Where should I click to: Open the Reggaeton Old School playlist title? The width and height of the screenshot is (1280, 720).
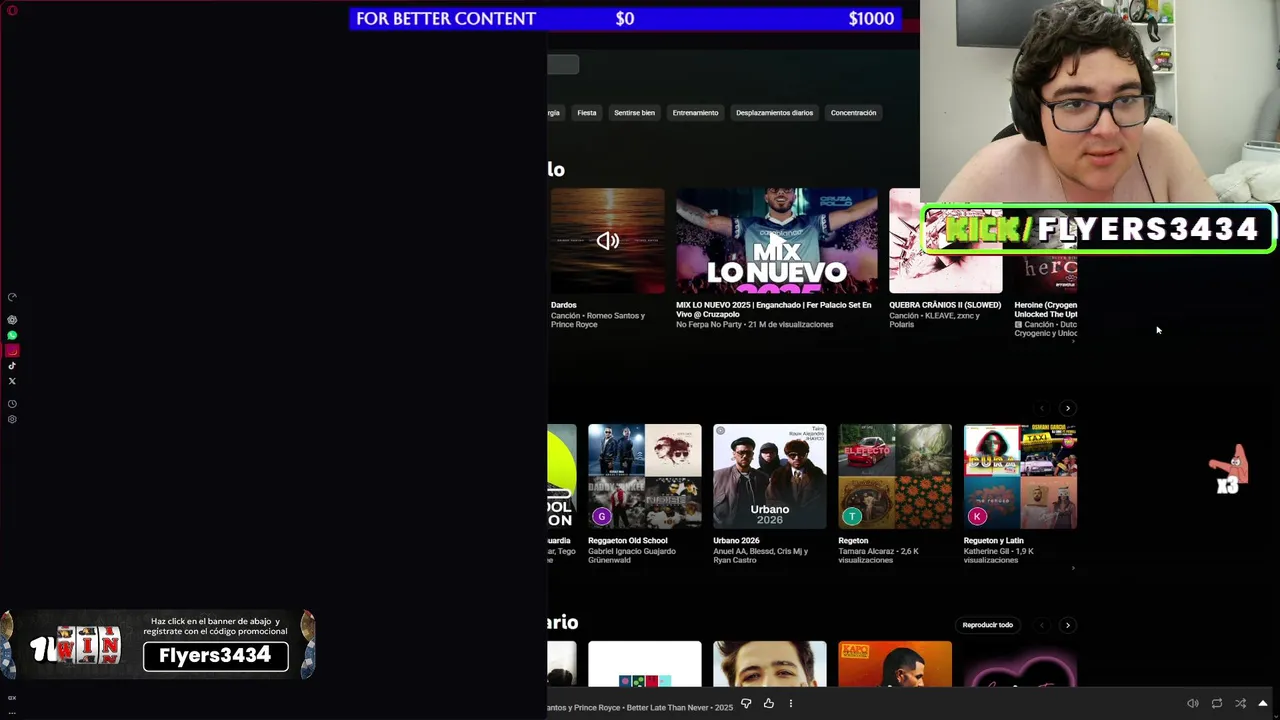(x=628, y=541)
